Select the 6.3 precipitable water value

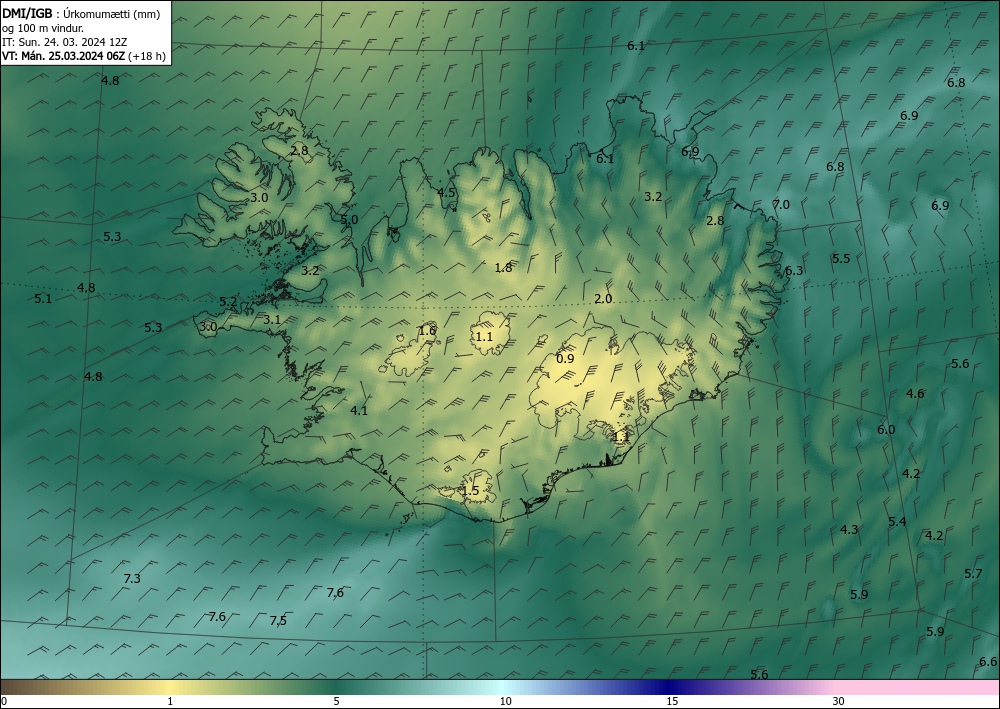point(793,270)
